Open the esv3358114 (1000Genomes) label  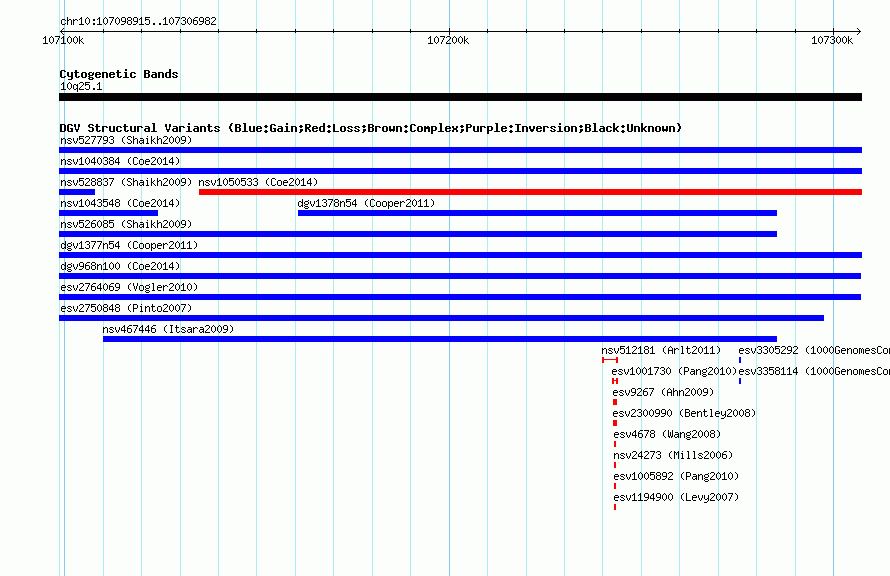(814, 371)
